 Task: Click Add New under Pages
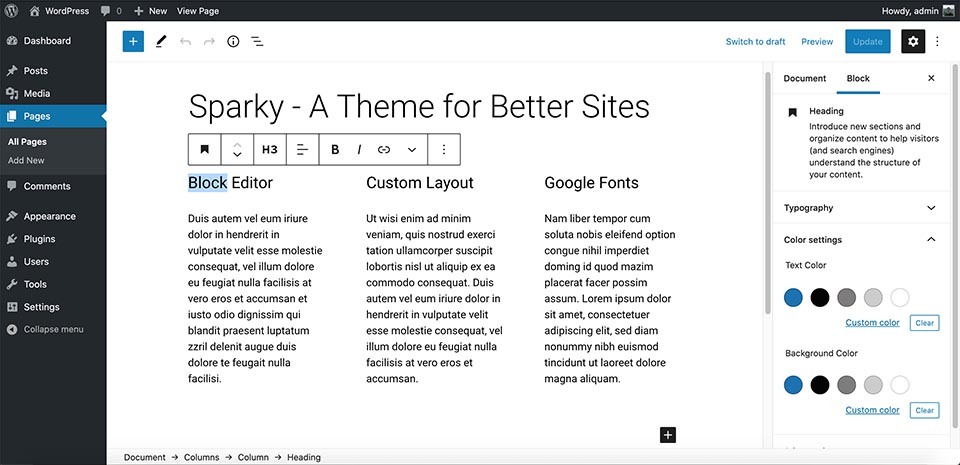[x=26, y=160]
